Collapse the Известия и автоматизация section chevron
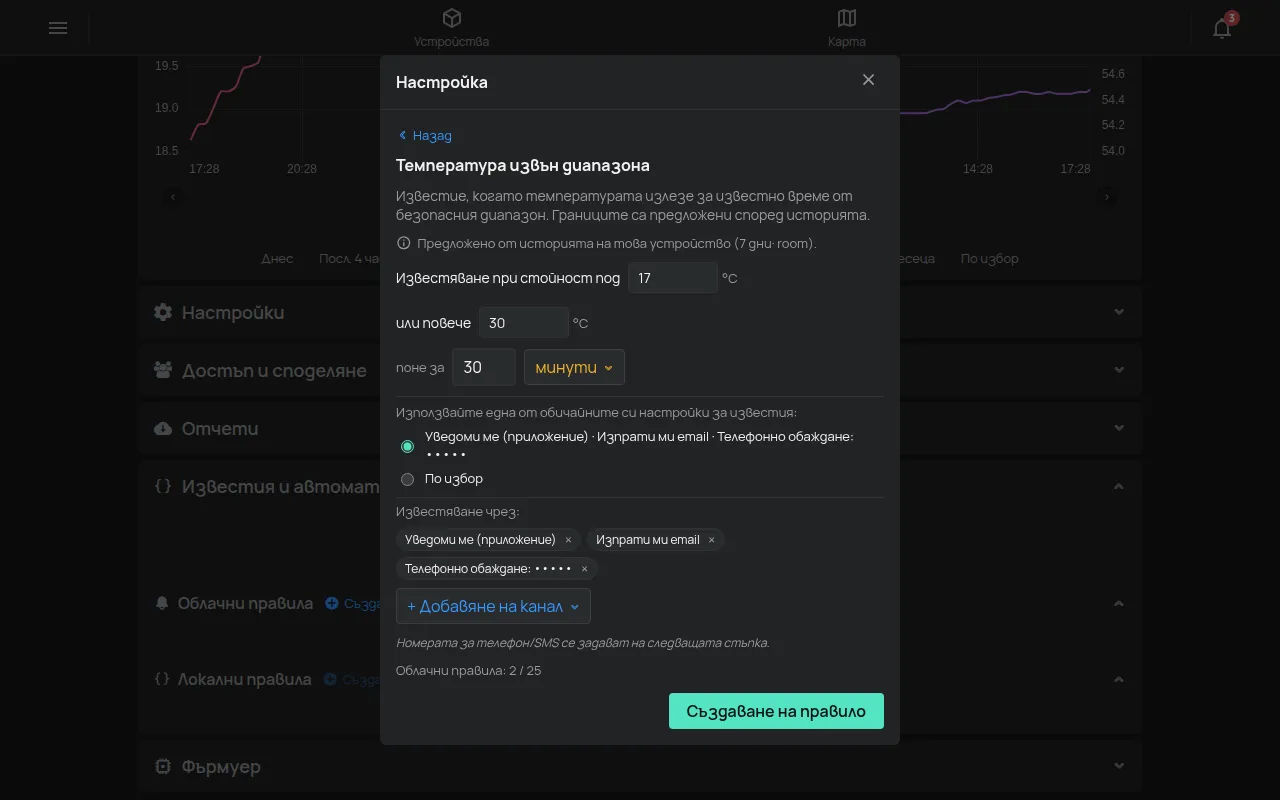 tap(1119, 486)
